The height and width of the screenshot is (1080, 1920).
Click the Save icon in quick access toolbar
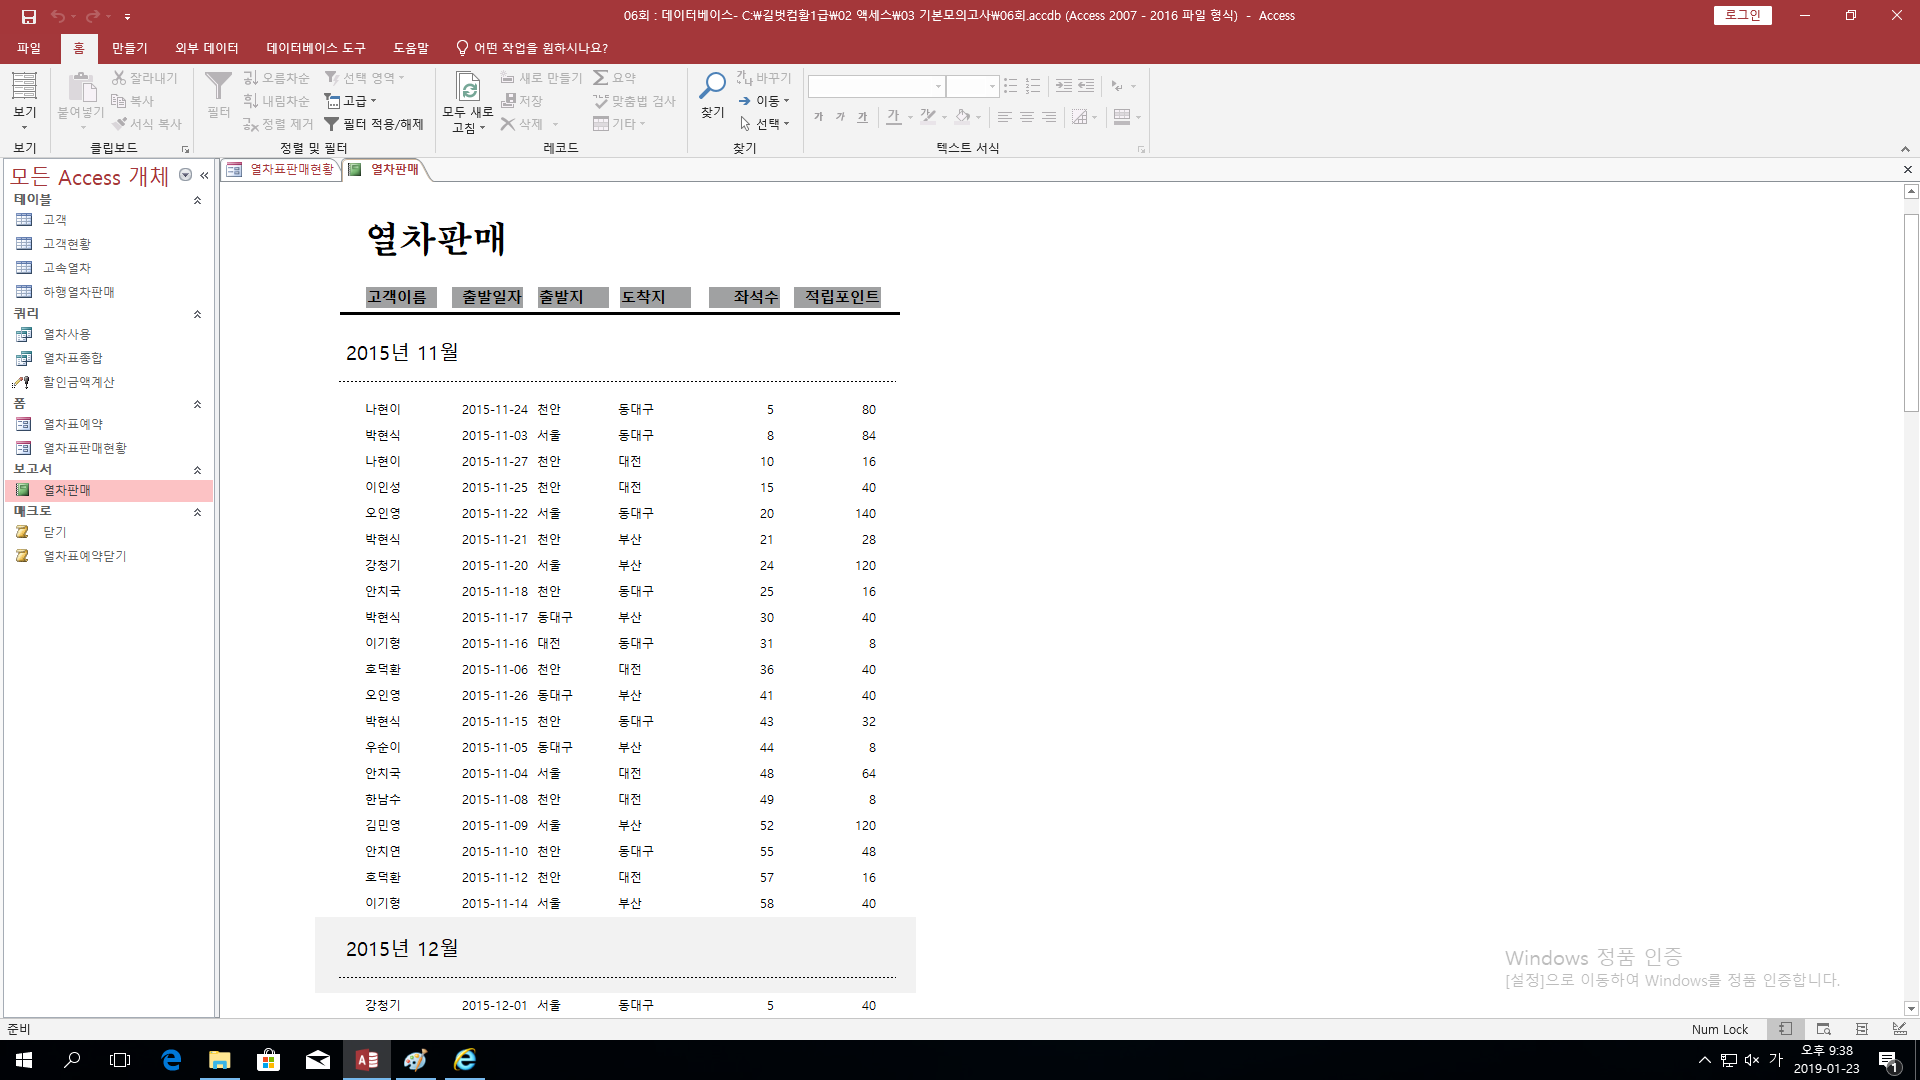(29, 16)
